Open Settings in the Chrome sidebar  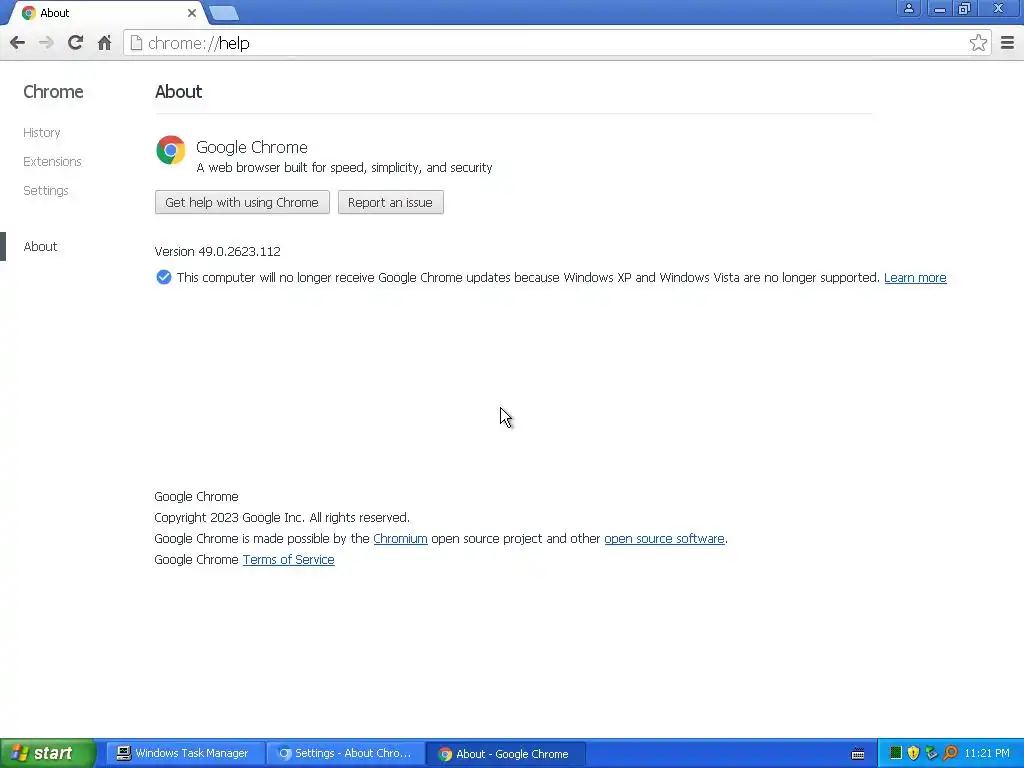pyautogui.click(x=46, y=191)
